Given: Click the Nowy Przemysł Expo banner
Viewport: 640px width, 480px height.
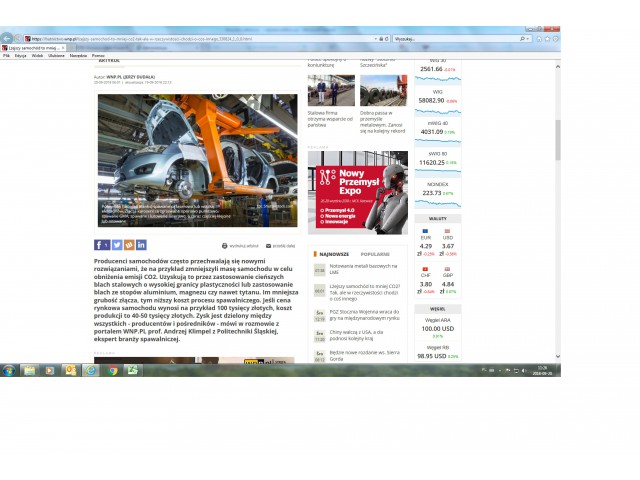Looking at the screenshot, I should (x=357, y=178).
